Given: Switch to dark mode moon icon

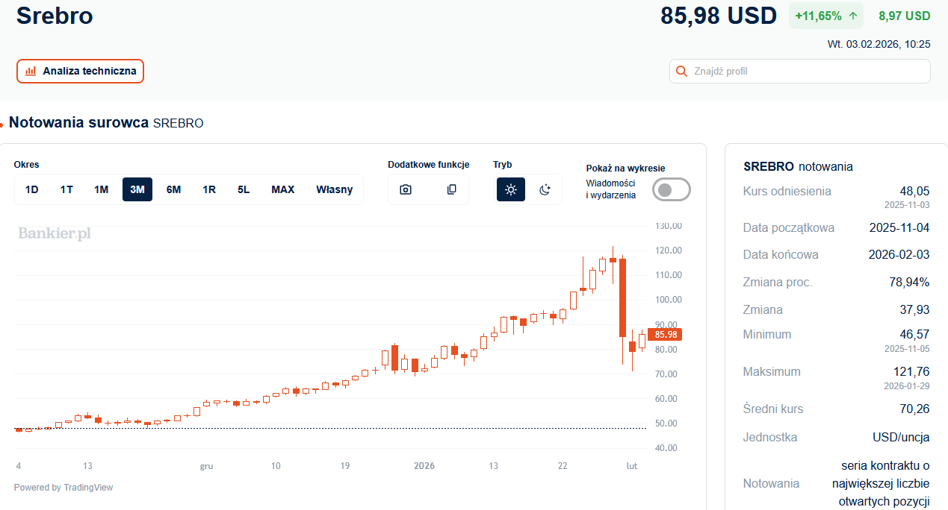Looking at the screenshot, I should (545, 190).
